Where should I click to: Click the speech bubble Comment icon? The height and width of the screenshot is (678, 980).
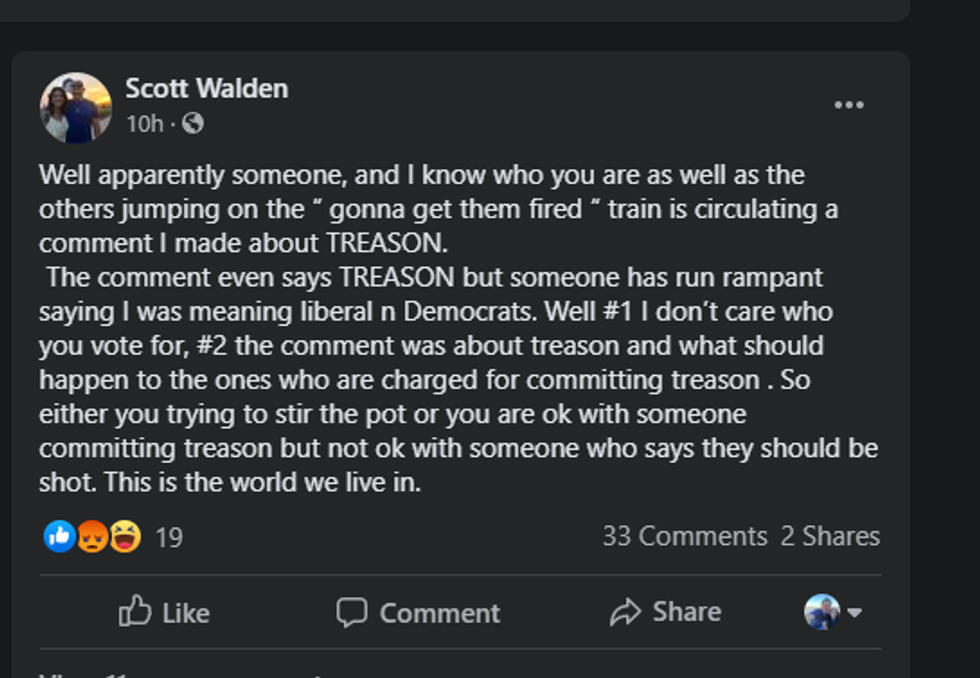tap(351, 612)
